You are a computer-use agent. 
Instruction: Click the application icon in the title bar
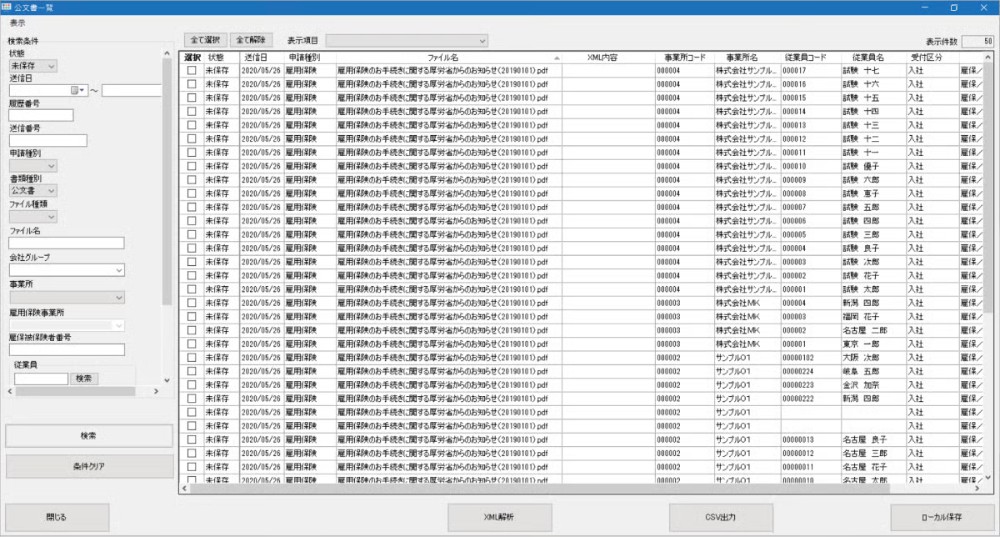tap(7, 7)
